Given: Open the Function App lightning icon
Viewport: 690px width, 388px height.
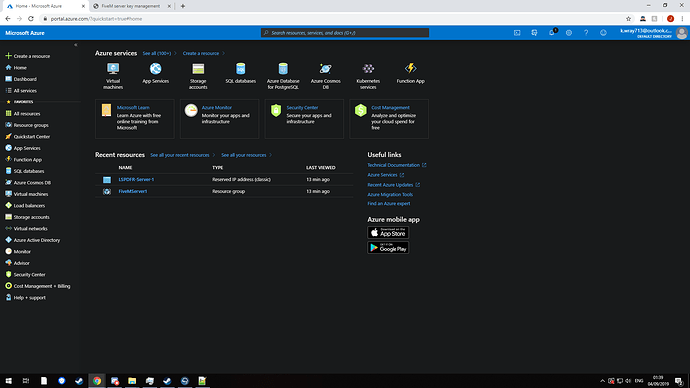Looking at the screenshot, I should (411, 69).
